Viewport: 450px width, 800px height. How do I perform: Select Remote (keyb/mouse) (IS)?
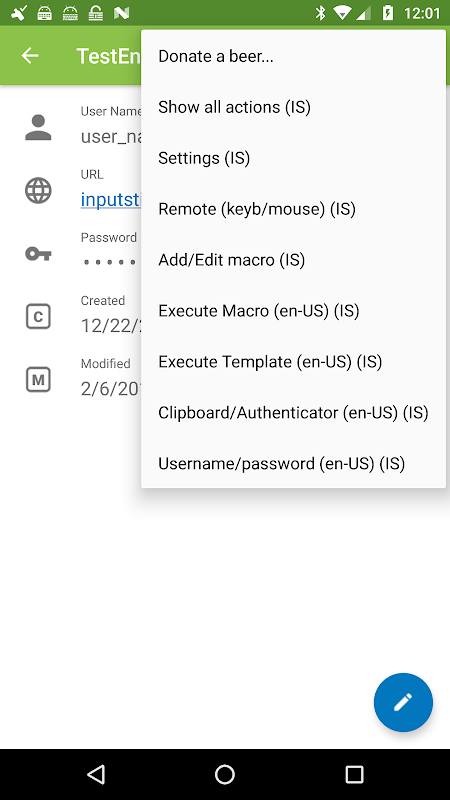coord(293,209)
